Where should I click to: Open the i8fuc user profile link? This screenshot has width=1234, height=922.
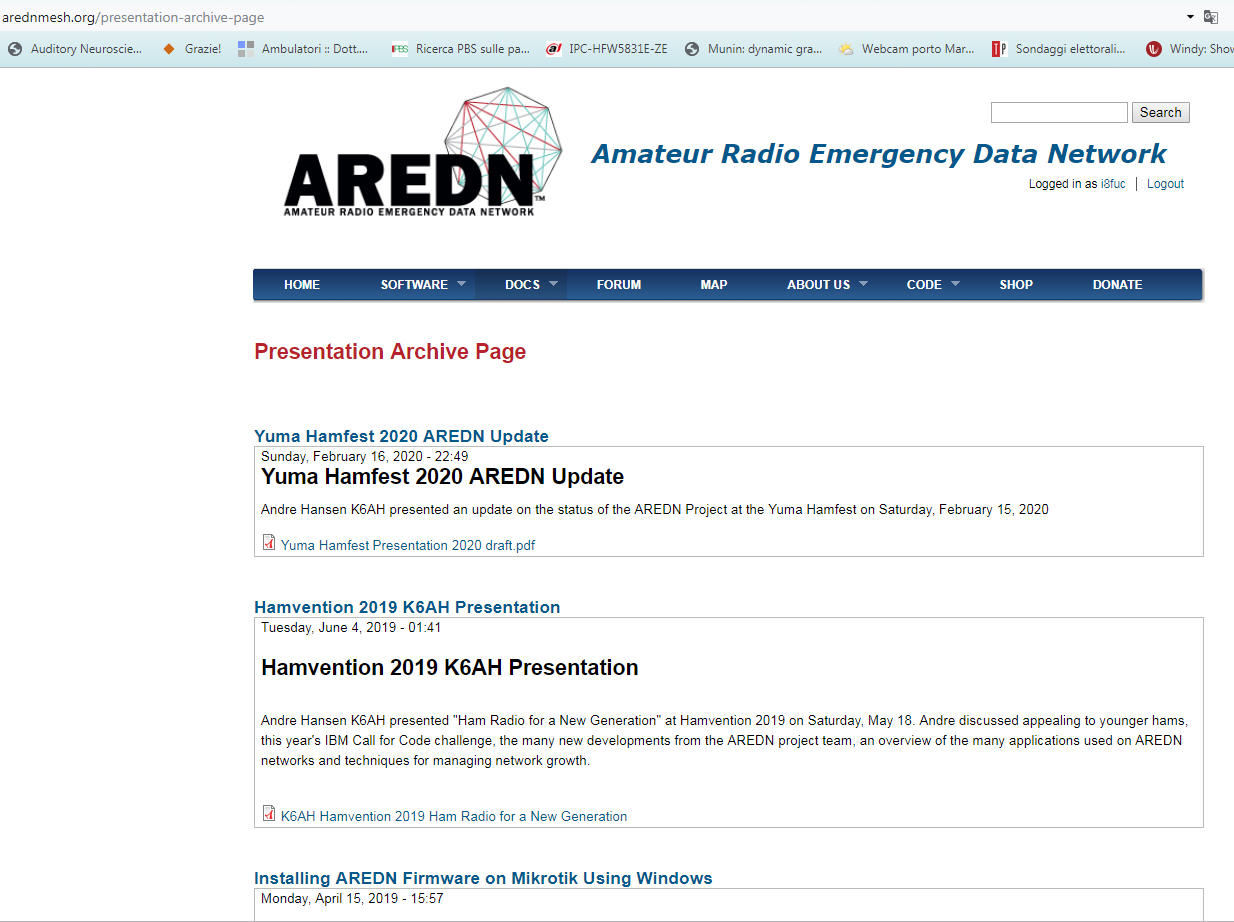1114,184
